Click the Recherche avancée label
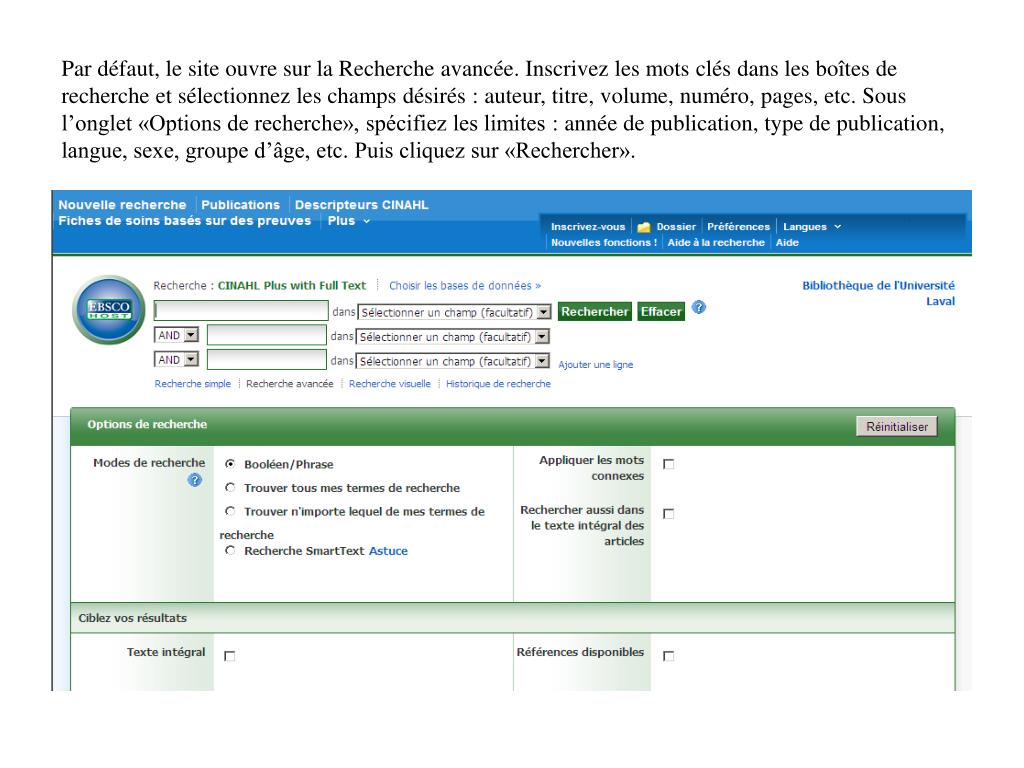Screen dimensions: 1024x768 (290, 383)
